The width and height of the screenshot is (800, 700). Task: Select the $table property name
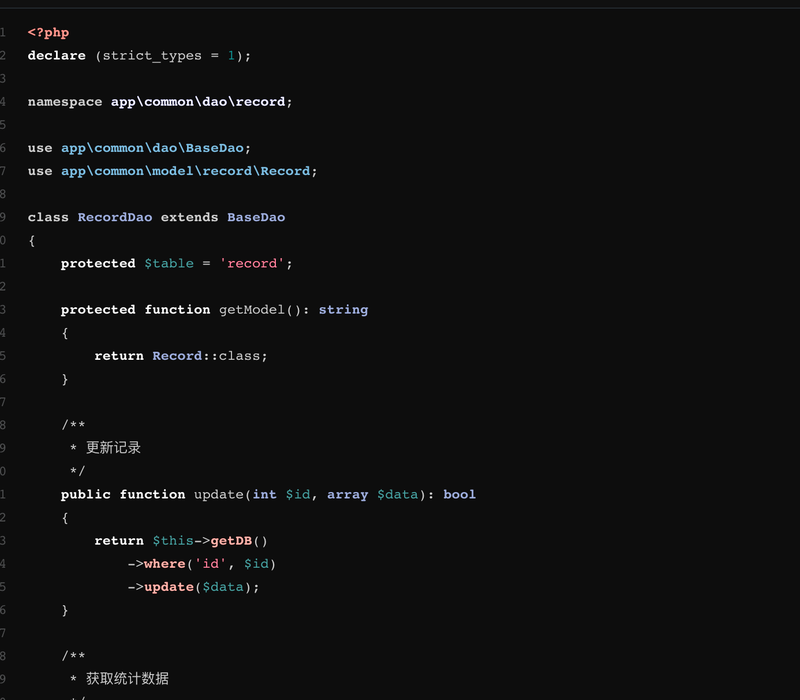pos(169,264)
